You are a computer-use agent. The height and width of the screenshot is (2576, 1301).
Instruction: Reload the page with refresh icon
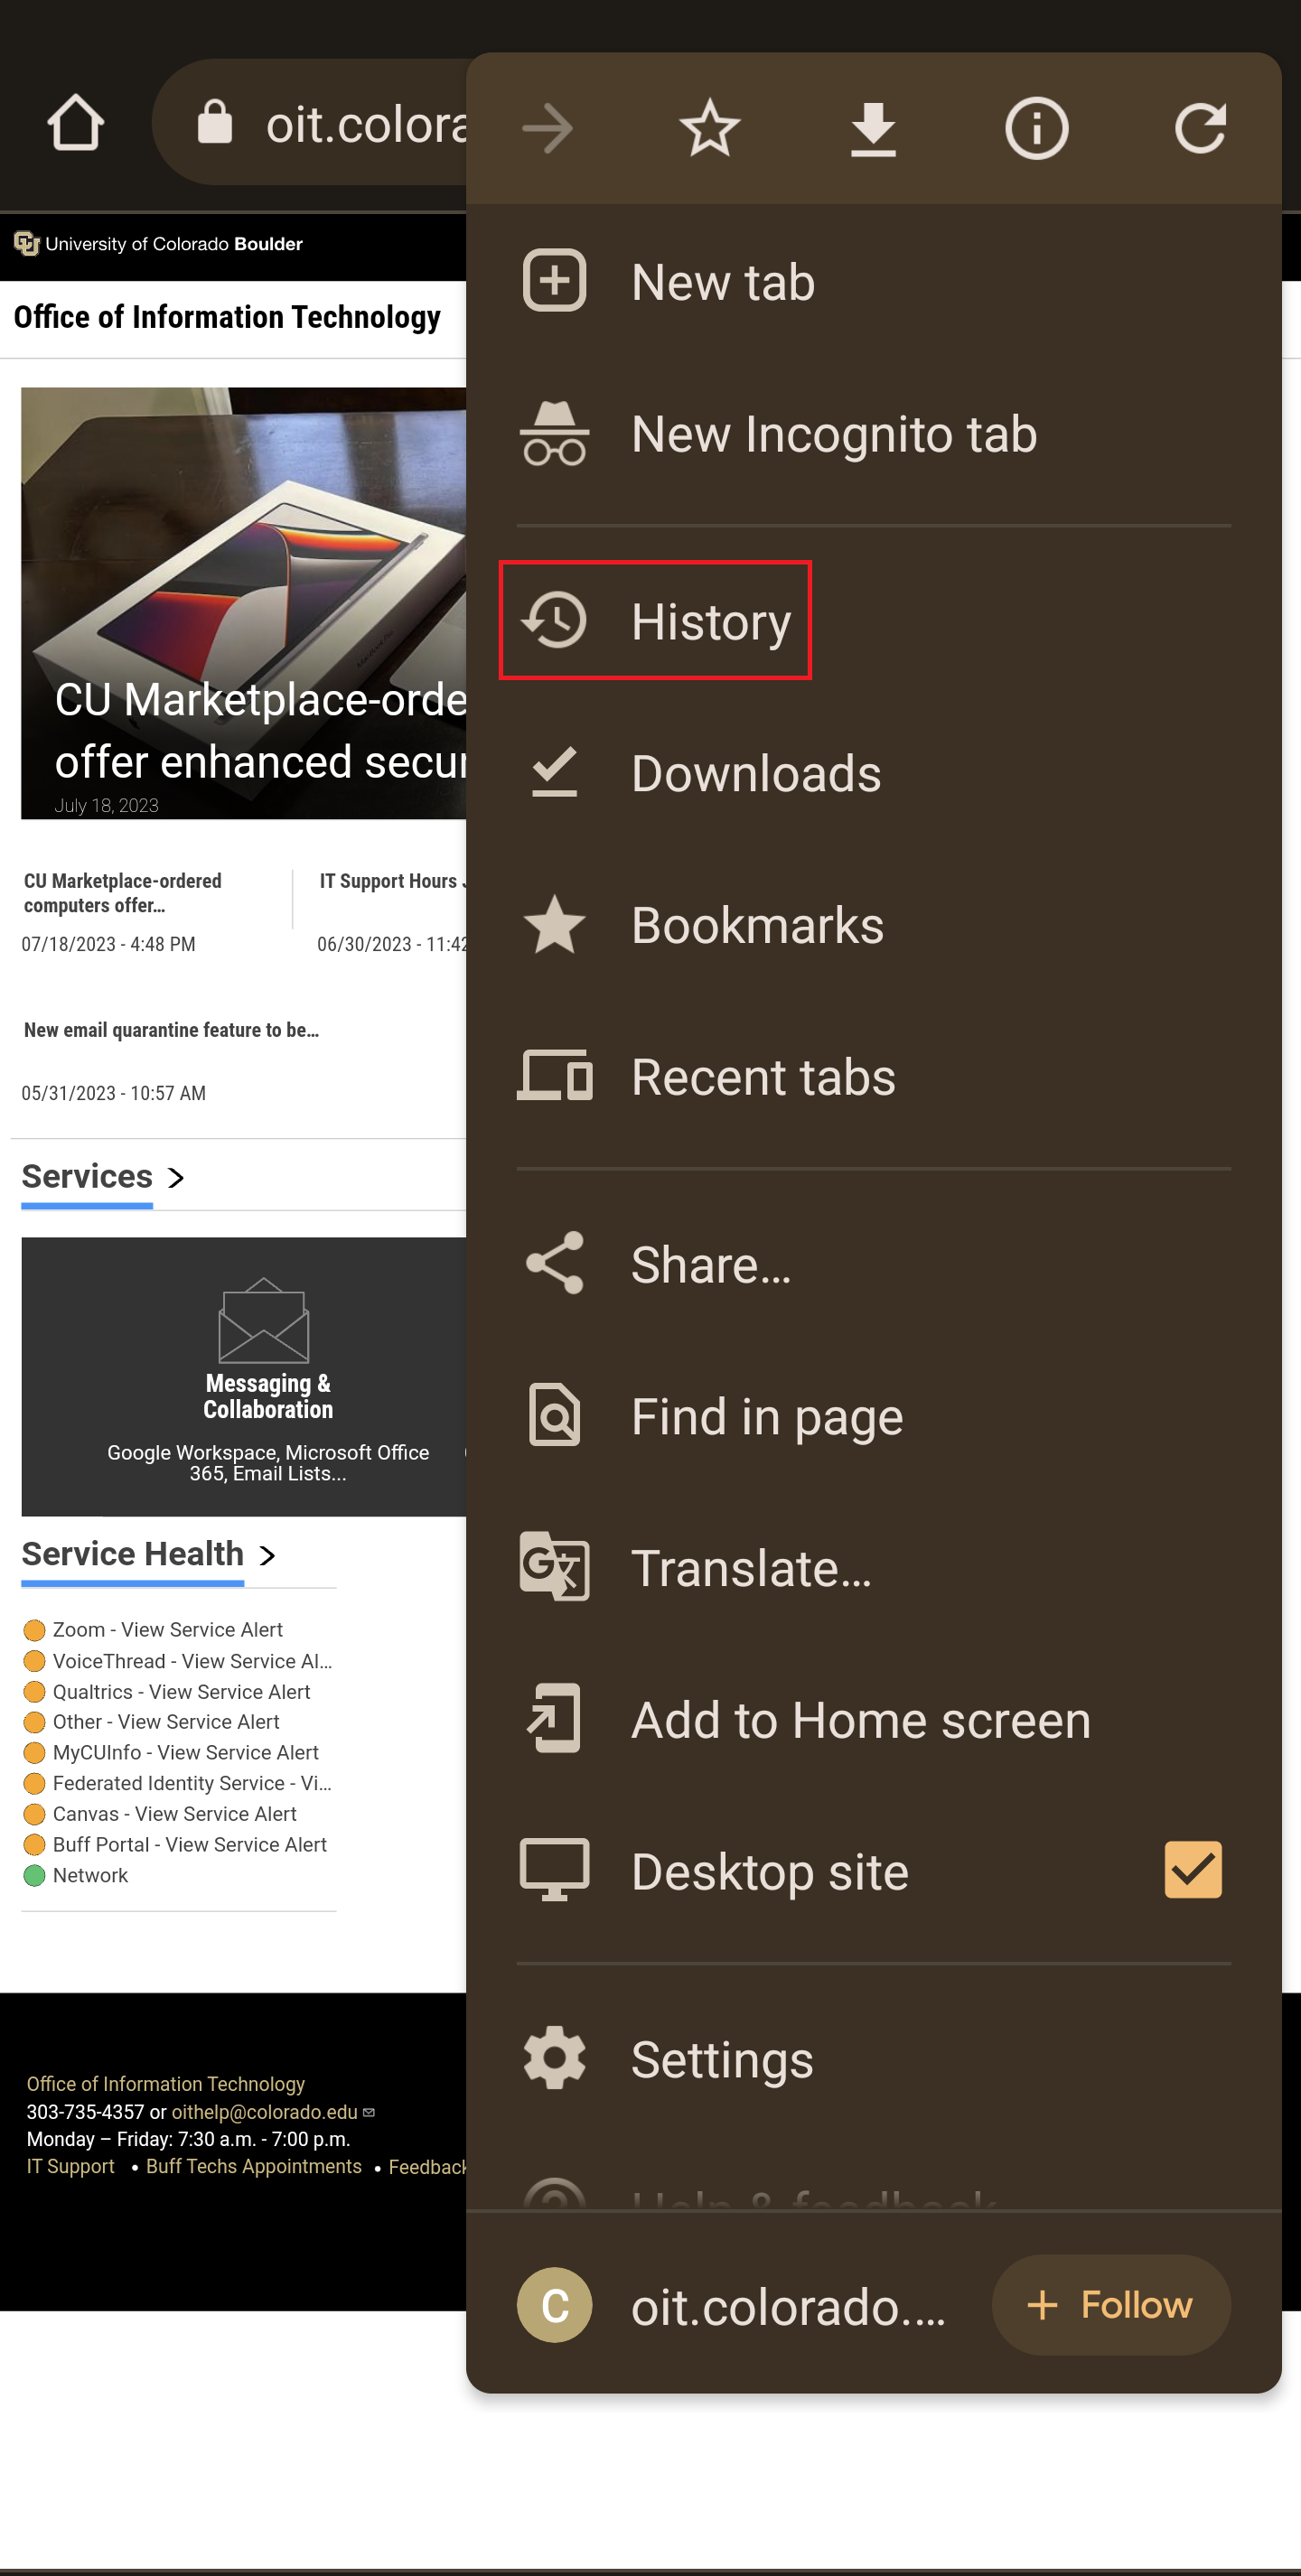click(1199, 128)
